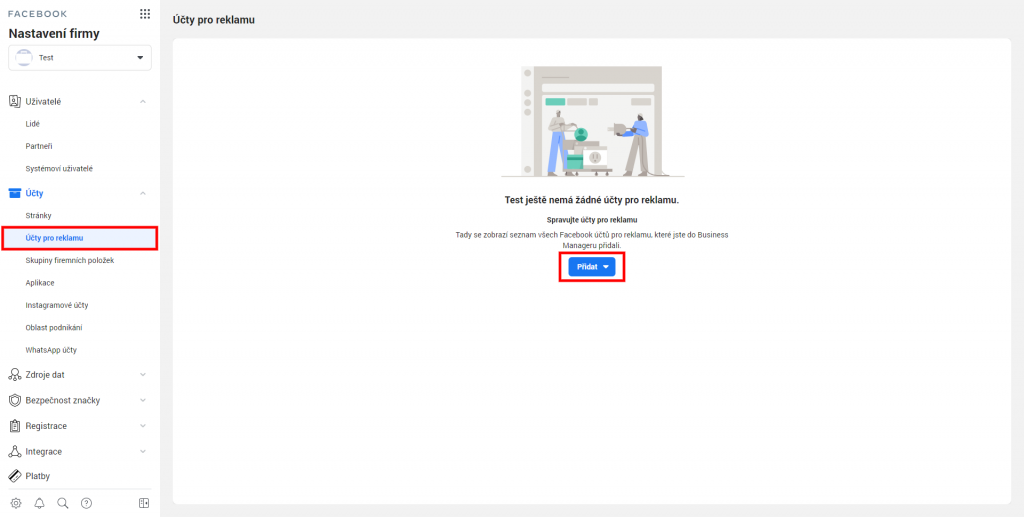Open the Test business account dropdown
This screenshot has height=517, width=1024.
80,58
